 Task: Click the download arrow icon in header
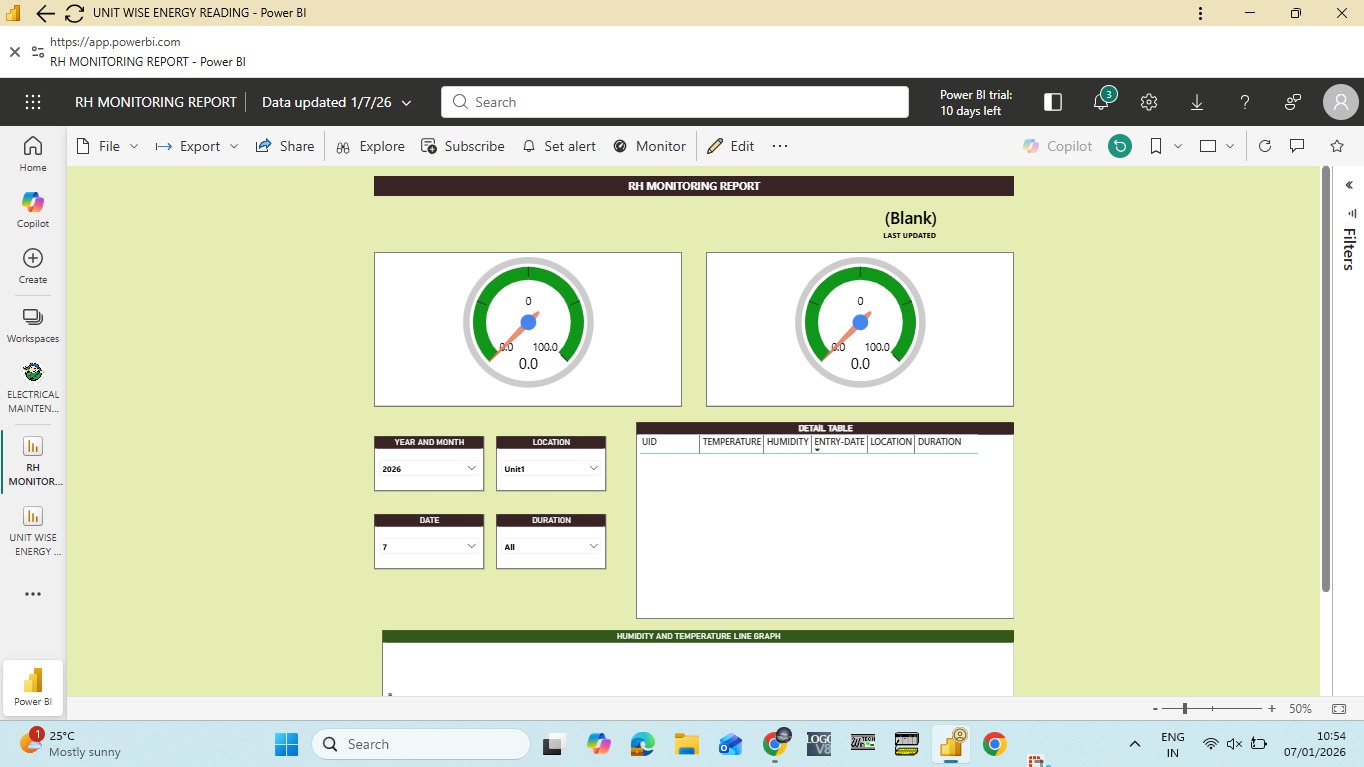pos(1197,102)
